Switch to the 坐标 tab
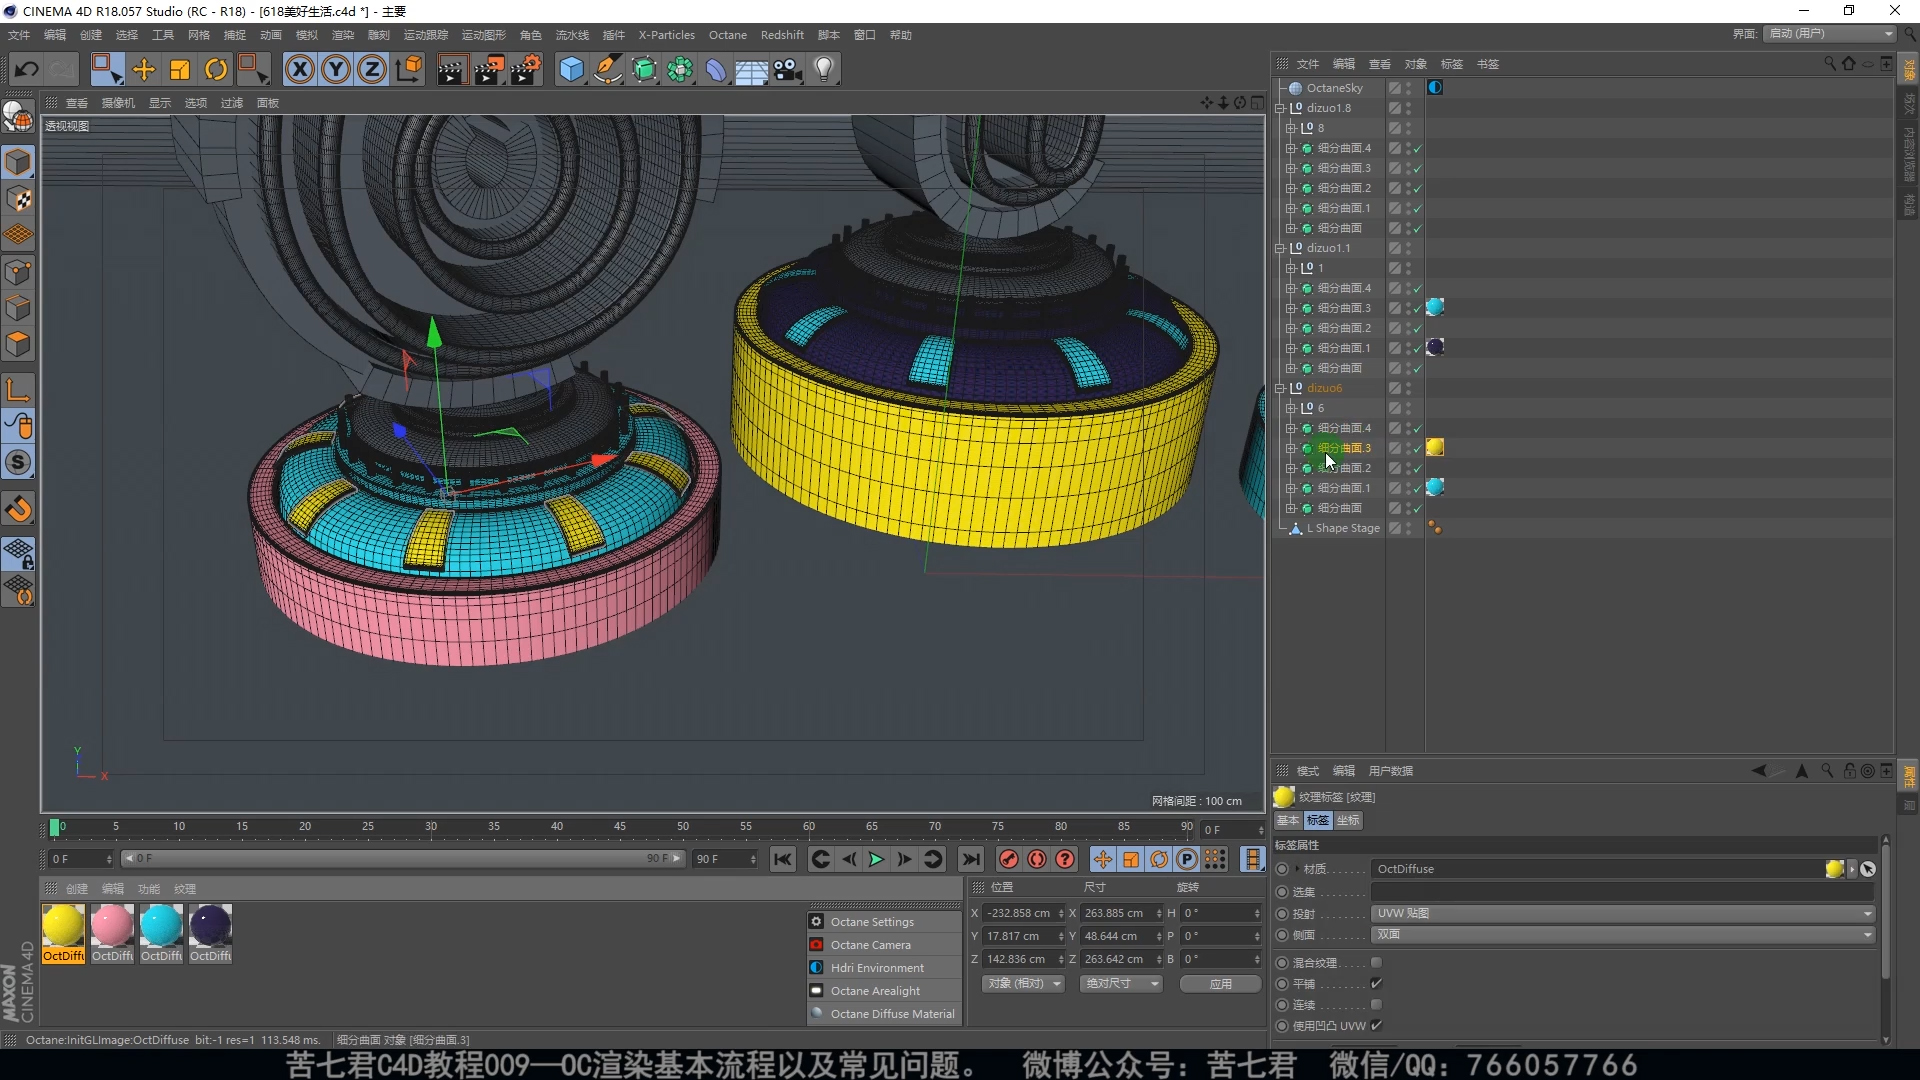The height and width of the screenshot is (1080, 1920). 1348,820
